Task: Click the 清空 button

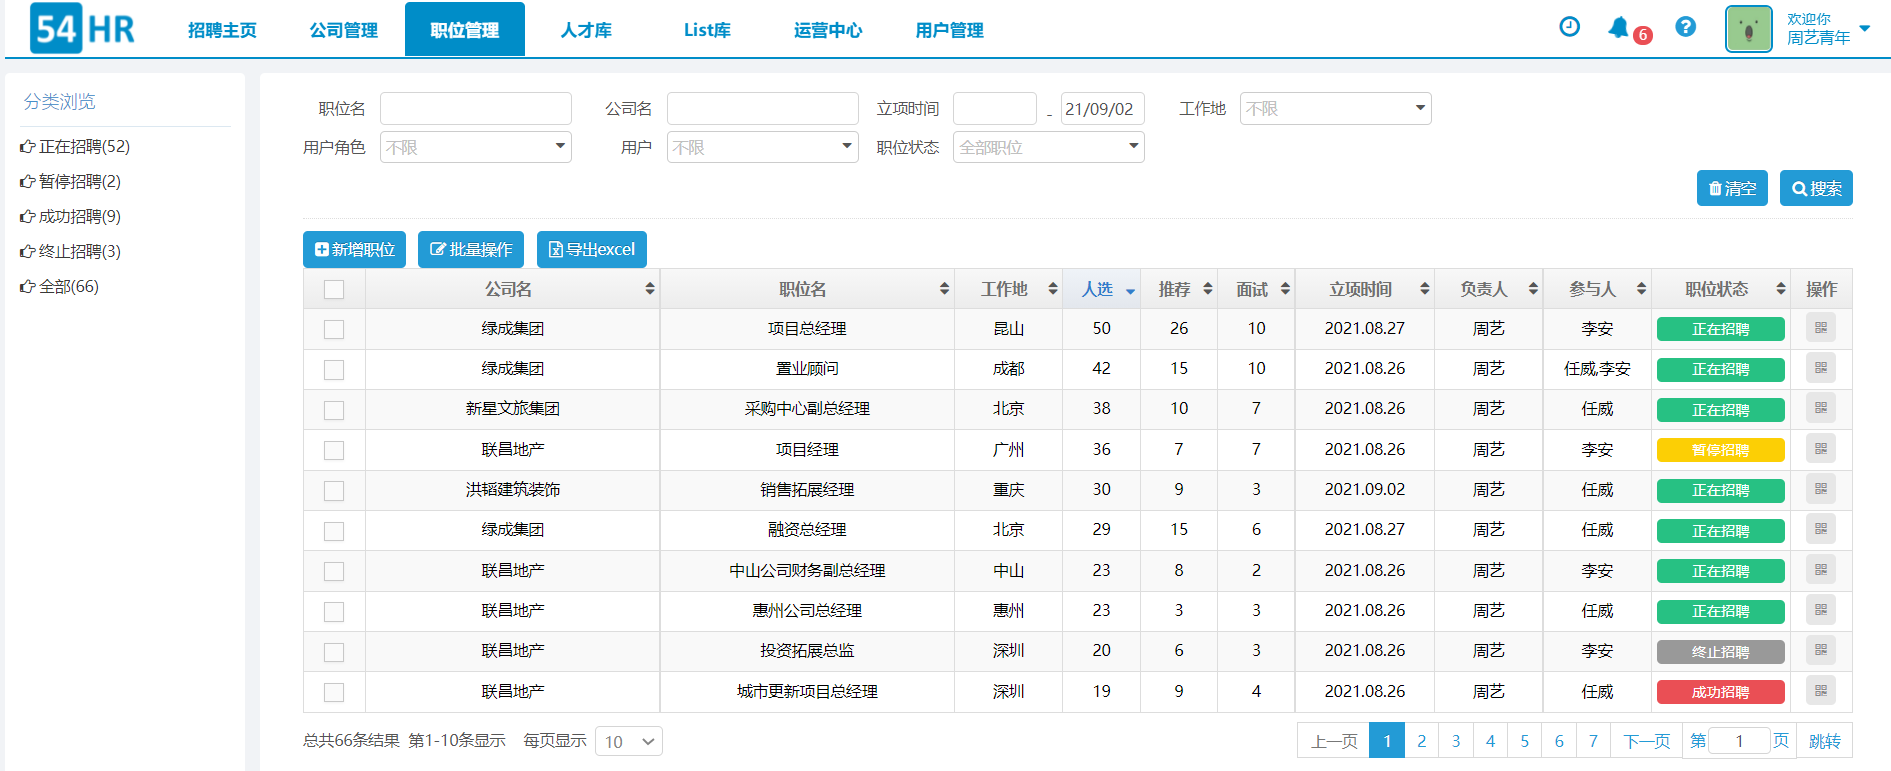Action: click(x=1732, y=188)
